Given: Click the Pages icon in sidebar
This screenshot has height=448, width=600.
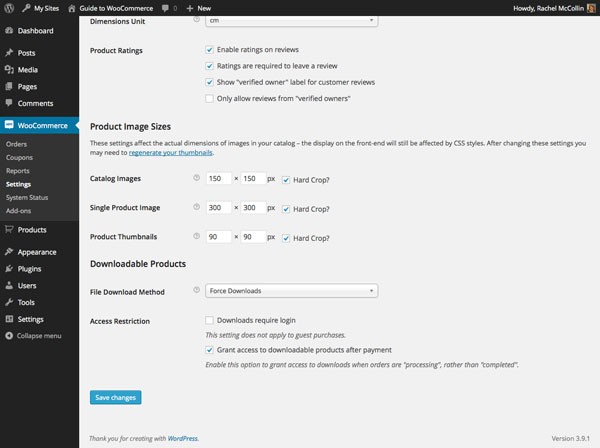Looking at the screenshot, I should tap(9, 86).
